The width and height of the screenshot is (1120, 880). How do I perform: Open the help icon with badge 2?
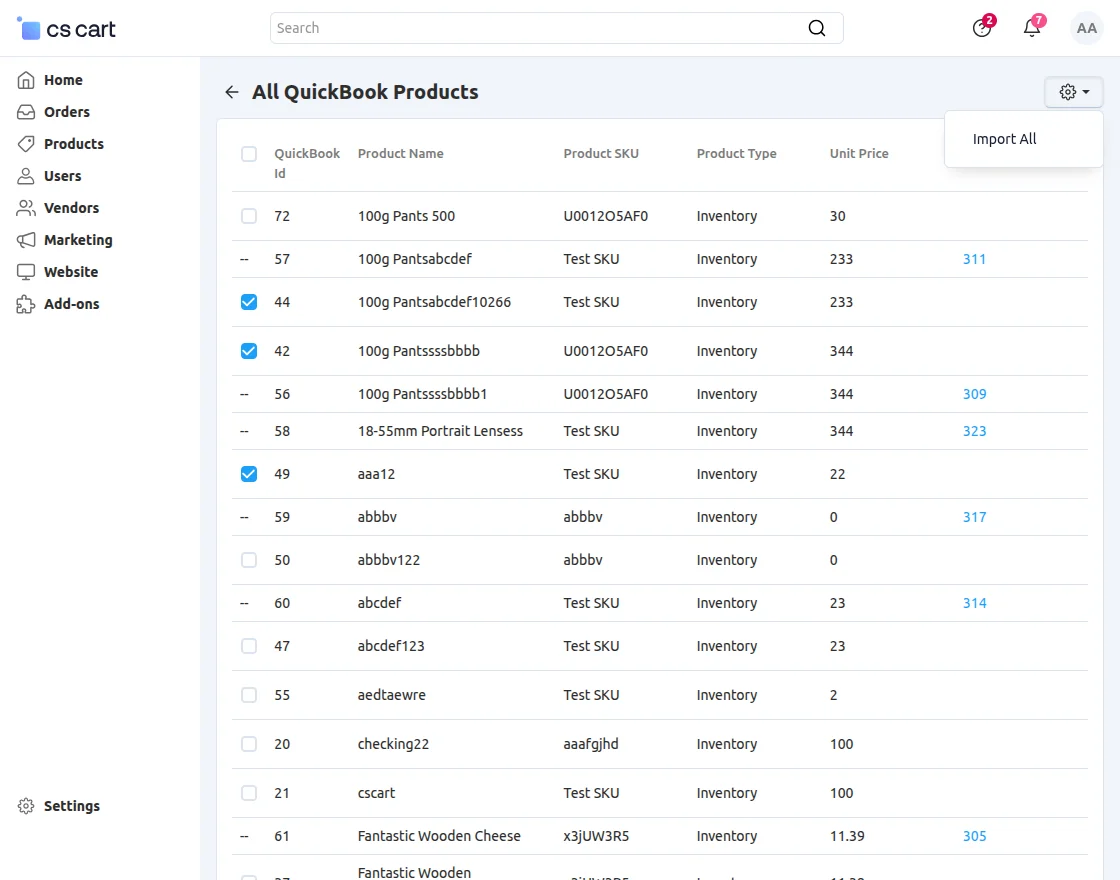[982, 28]
